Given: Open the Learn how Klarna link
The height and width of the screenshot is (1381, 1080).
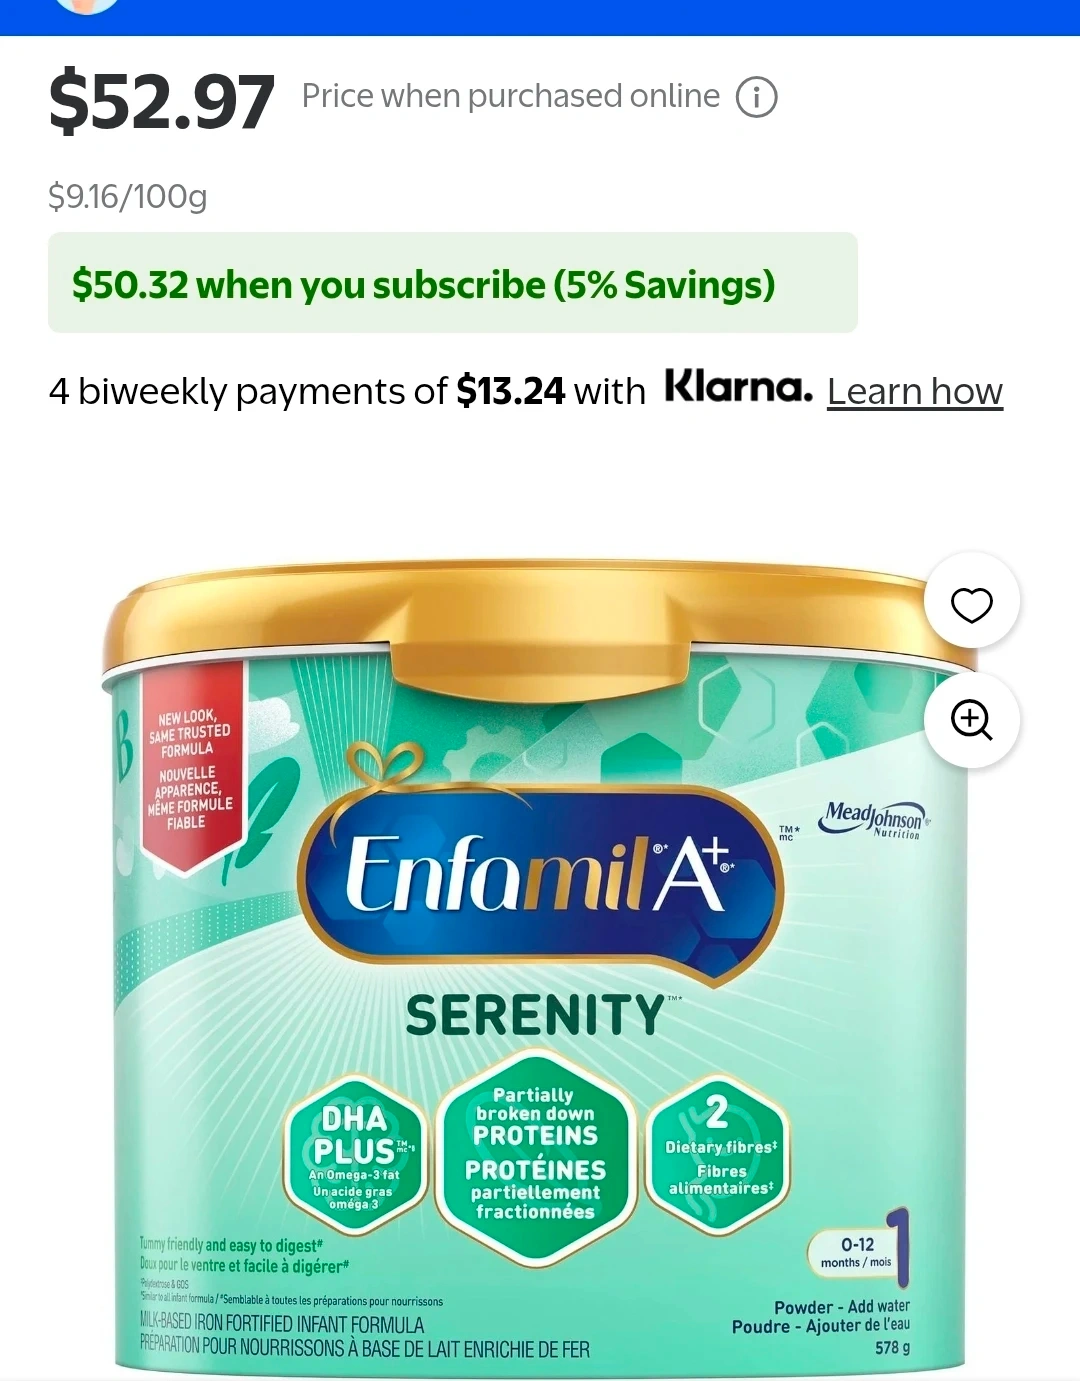Looking at the screenshot, I should click(915, 391).
